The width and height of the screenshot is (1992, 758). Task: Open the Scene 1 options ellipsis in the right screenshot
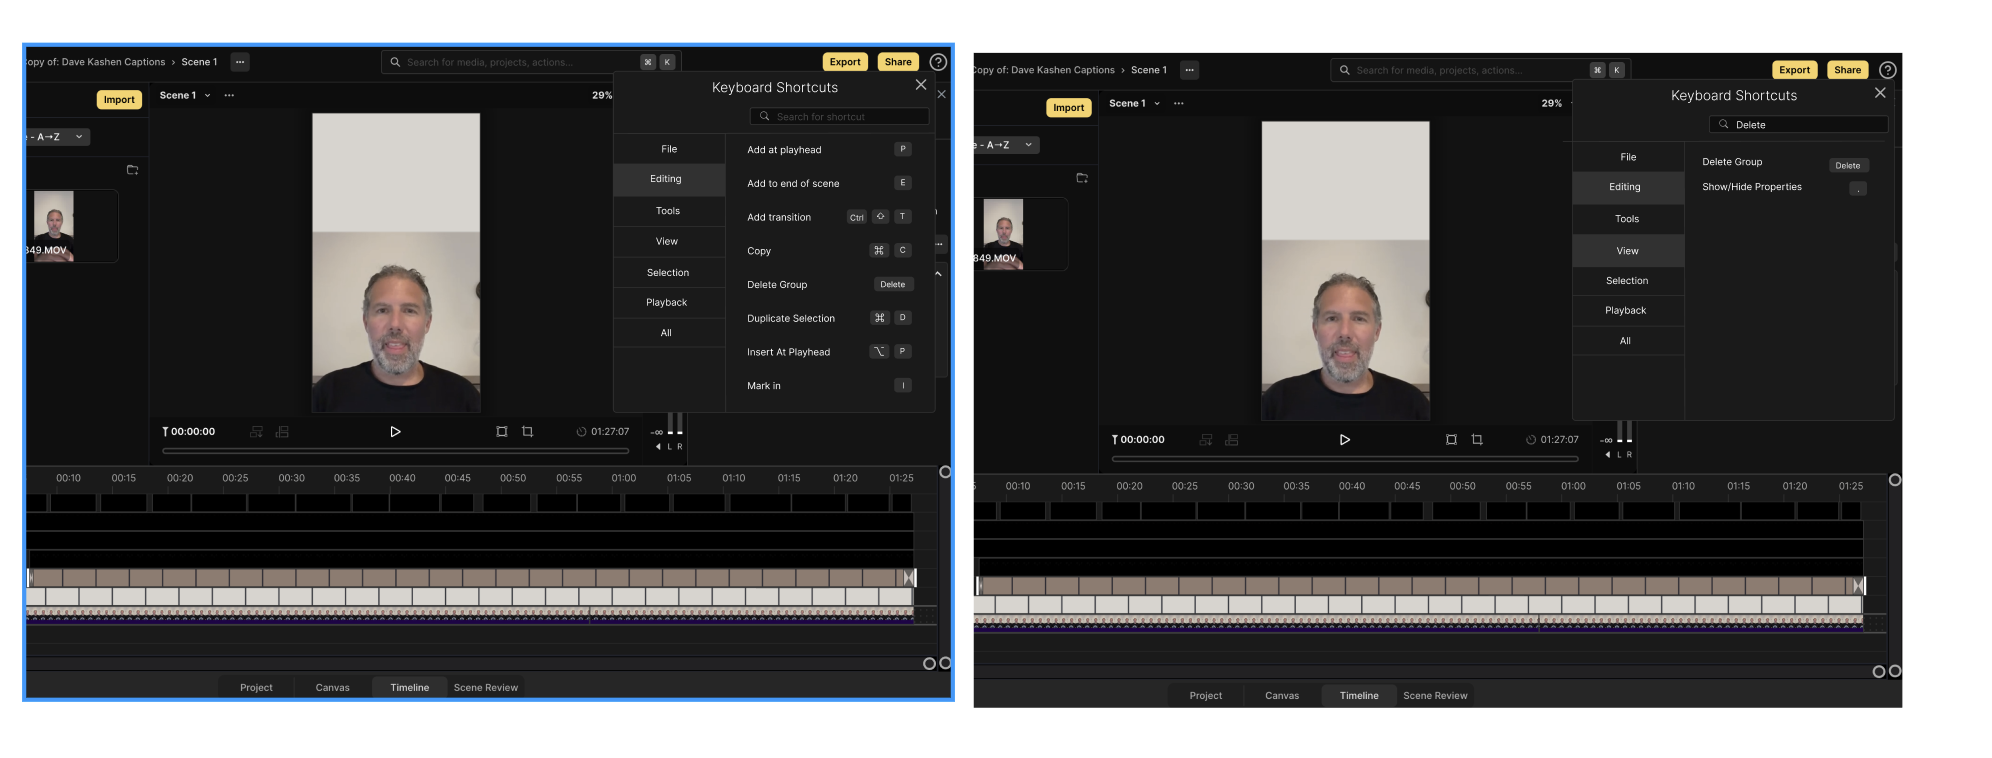click(x=1178, y=104)
